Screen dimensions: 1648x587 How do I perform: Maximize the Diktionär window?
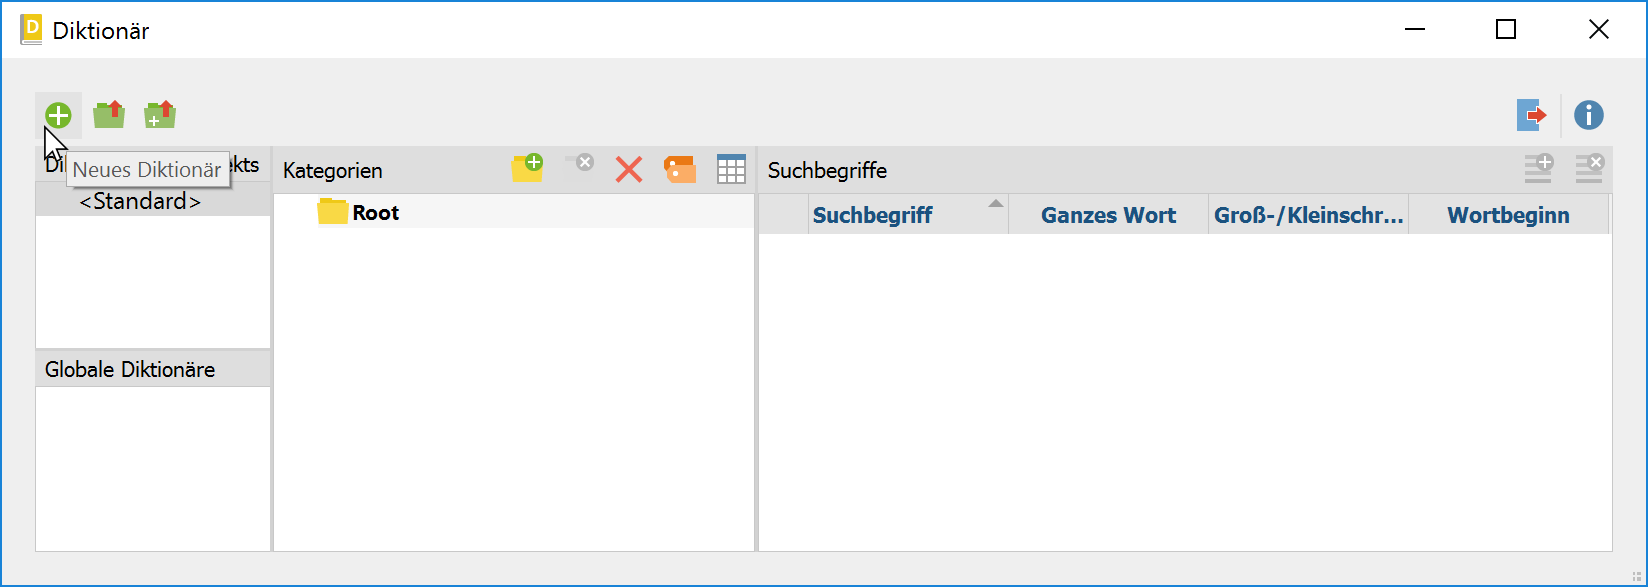tap(1506, 30)
